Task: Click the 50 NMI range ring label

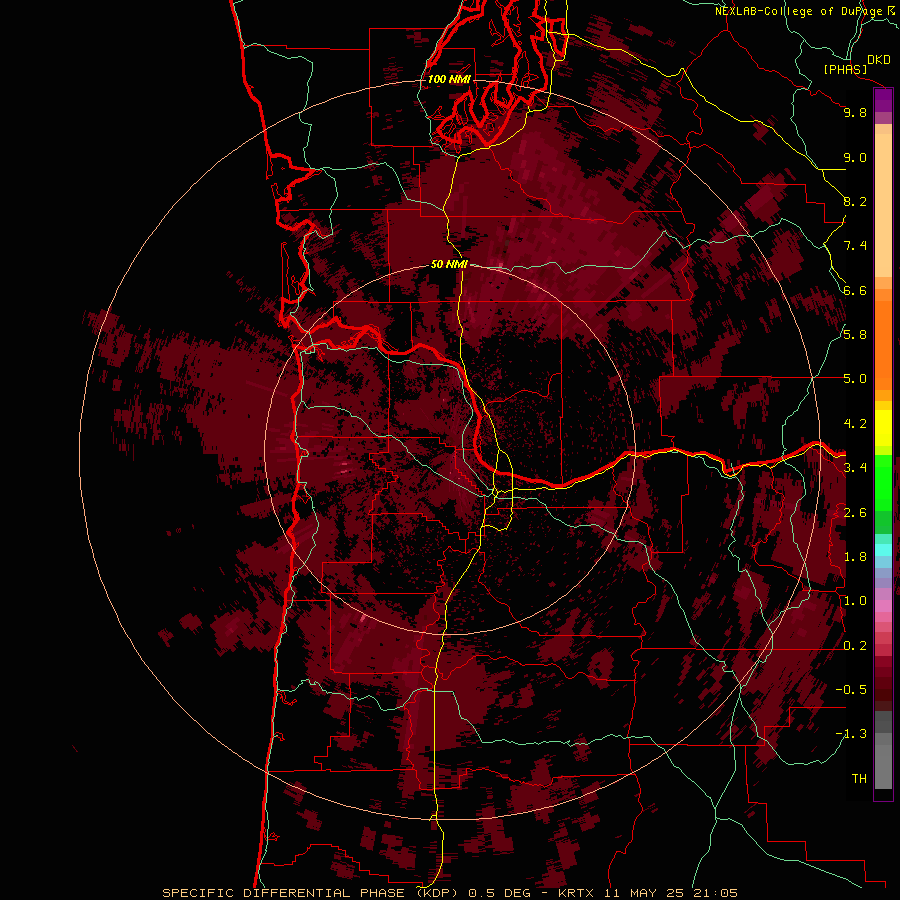Action: pyautogui.click(x=449, y=264)
